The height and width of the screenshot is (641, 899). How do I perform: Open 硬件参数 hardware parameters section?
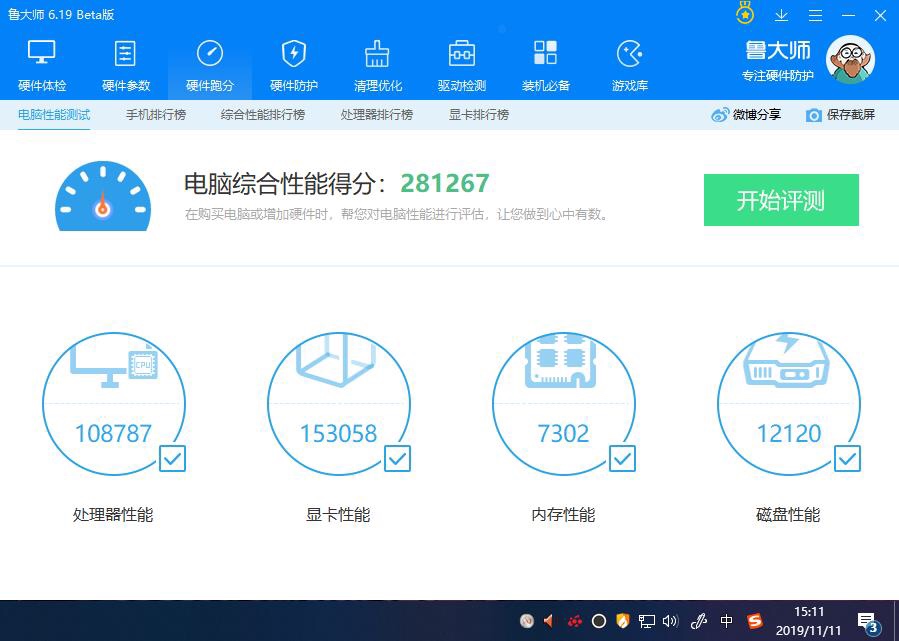[x=126, y=64]
